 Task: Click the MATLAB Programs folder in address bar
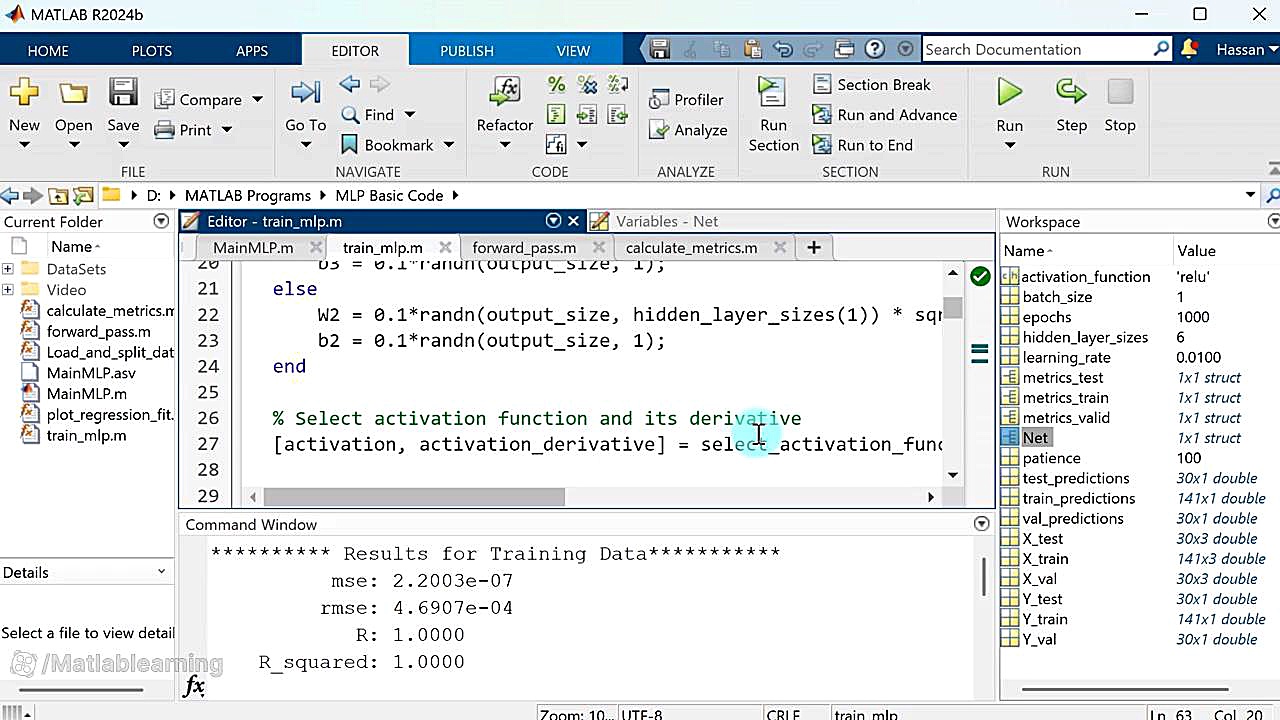(247, 196)
